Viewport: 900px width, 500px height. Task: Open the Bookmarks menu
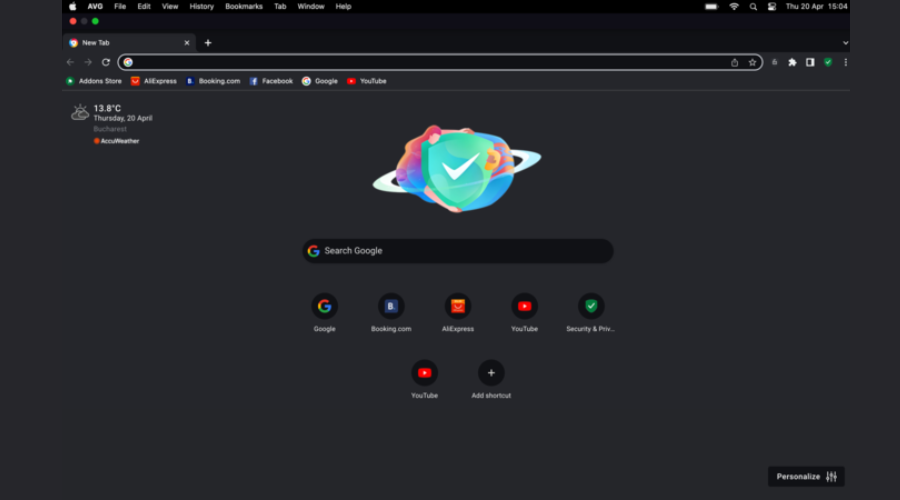coord(243,6)
